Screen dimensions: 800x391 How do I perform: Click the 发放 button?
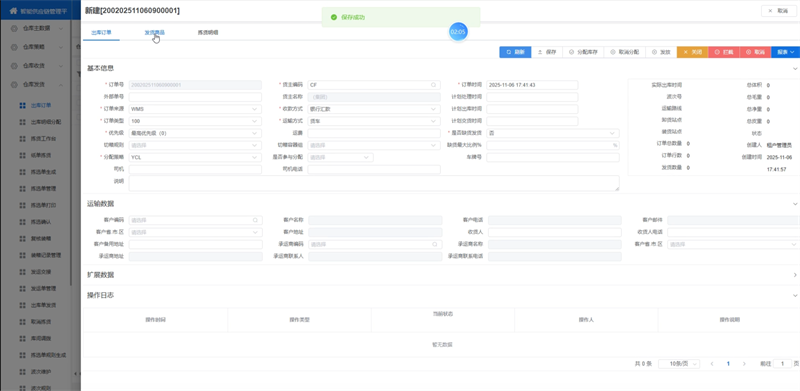(x=661, y=52)
